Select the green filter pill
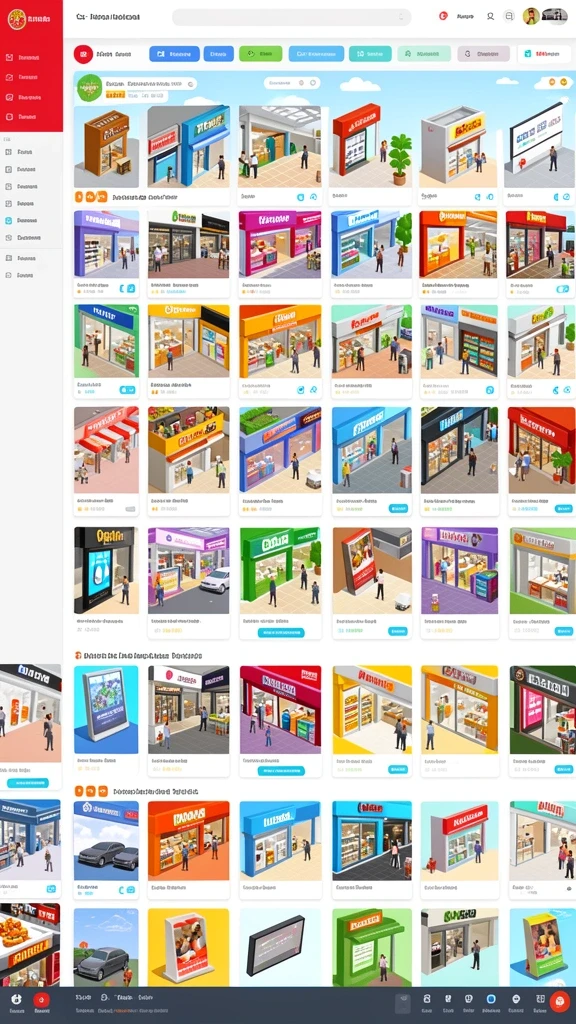The height and width of the screenshot is (1024, 576). coord(261,54)
